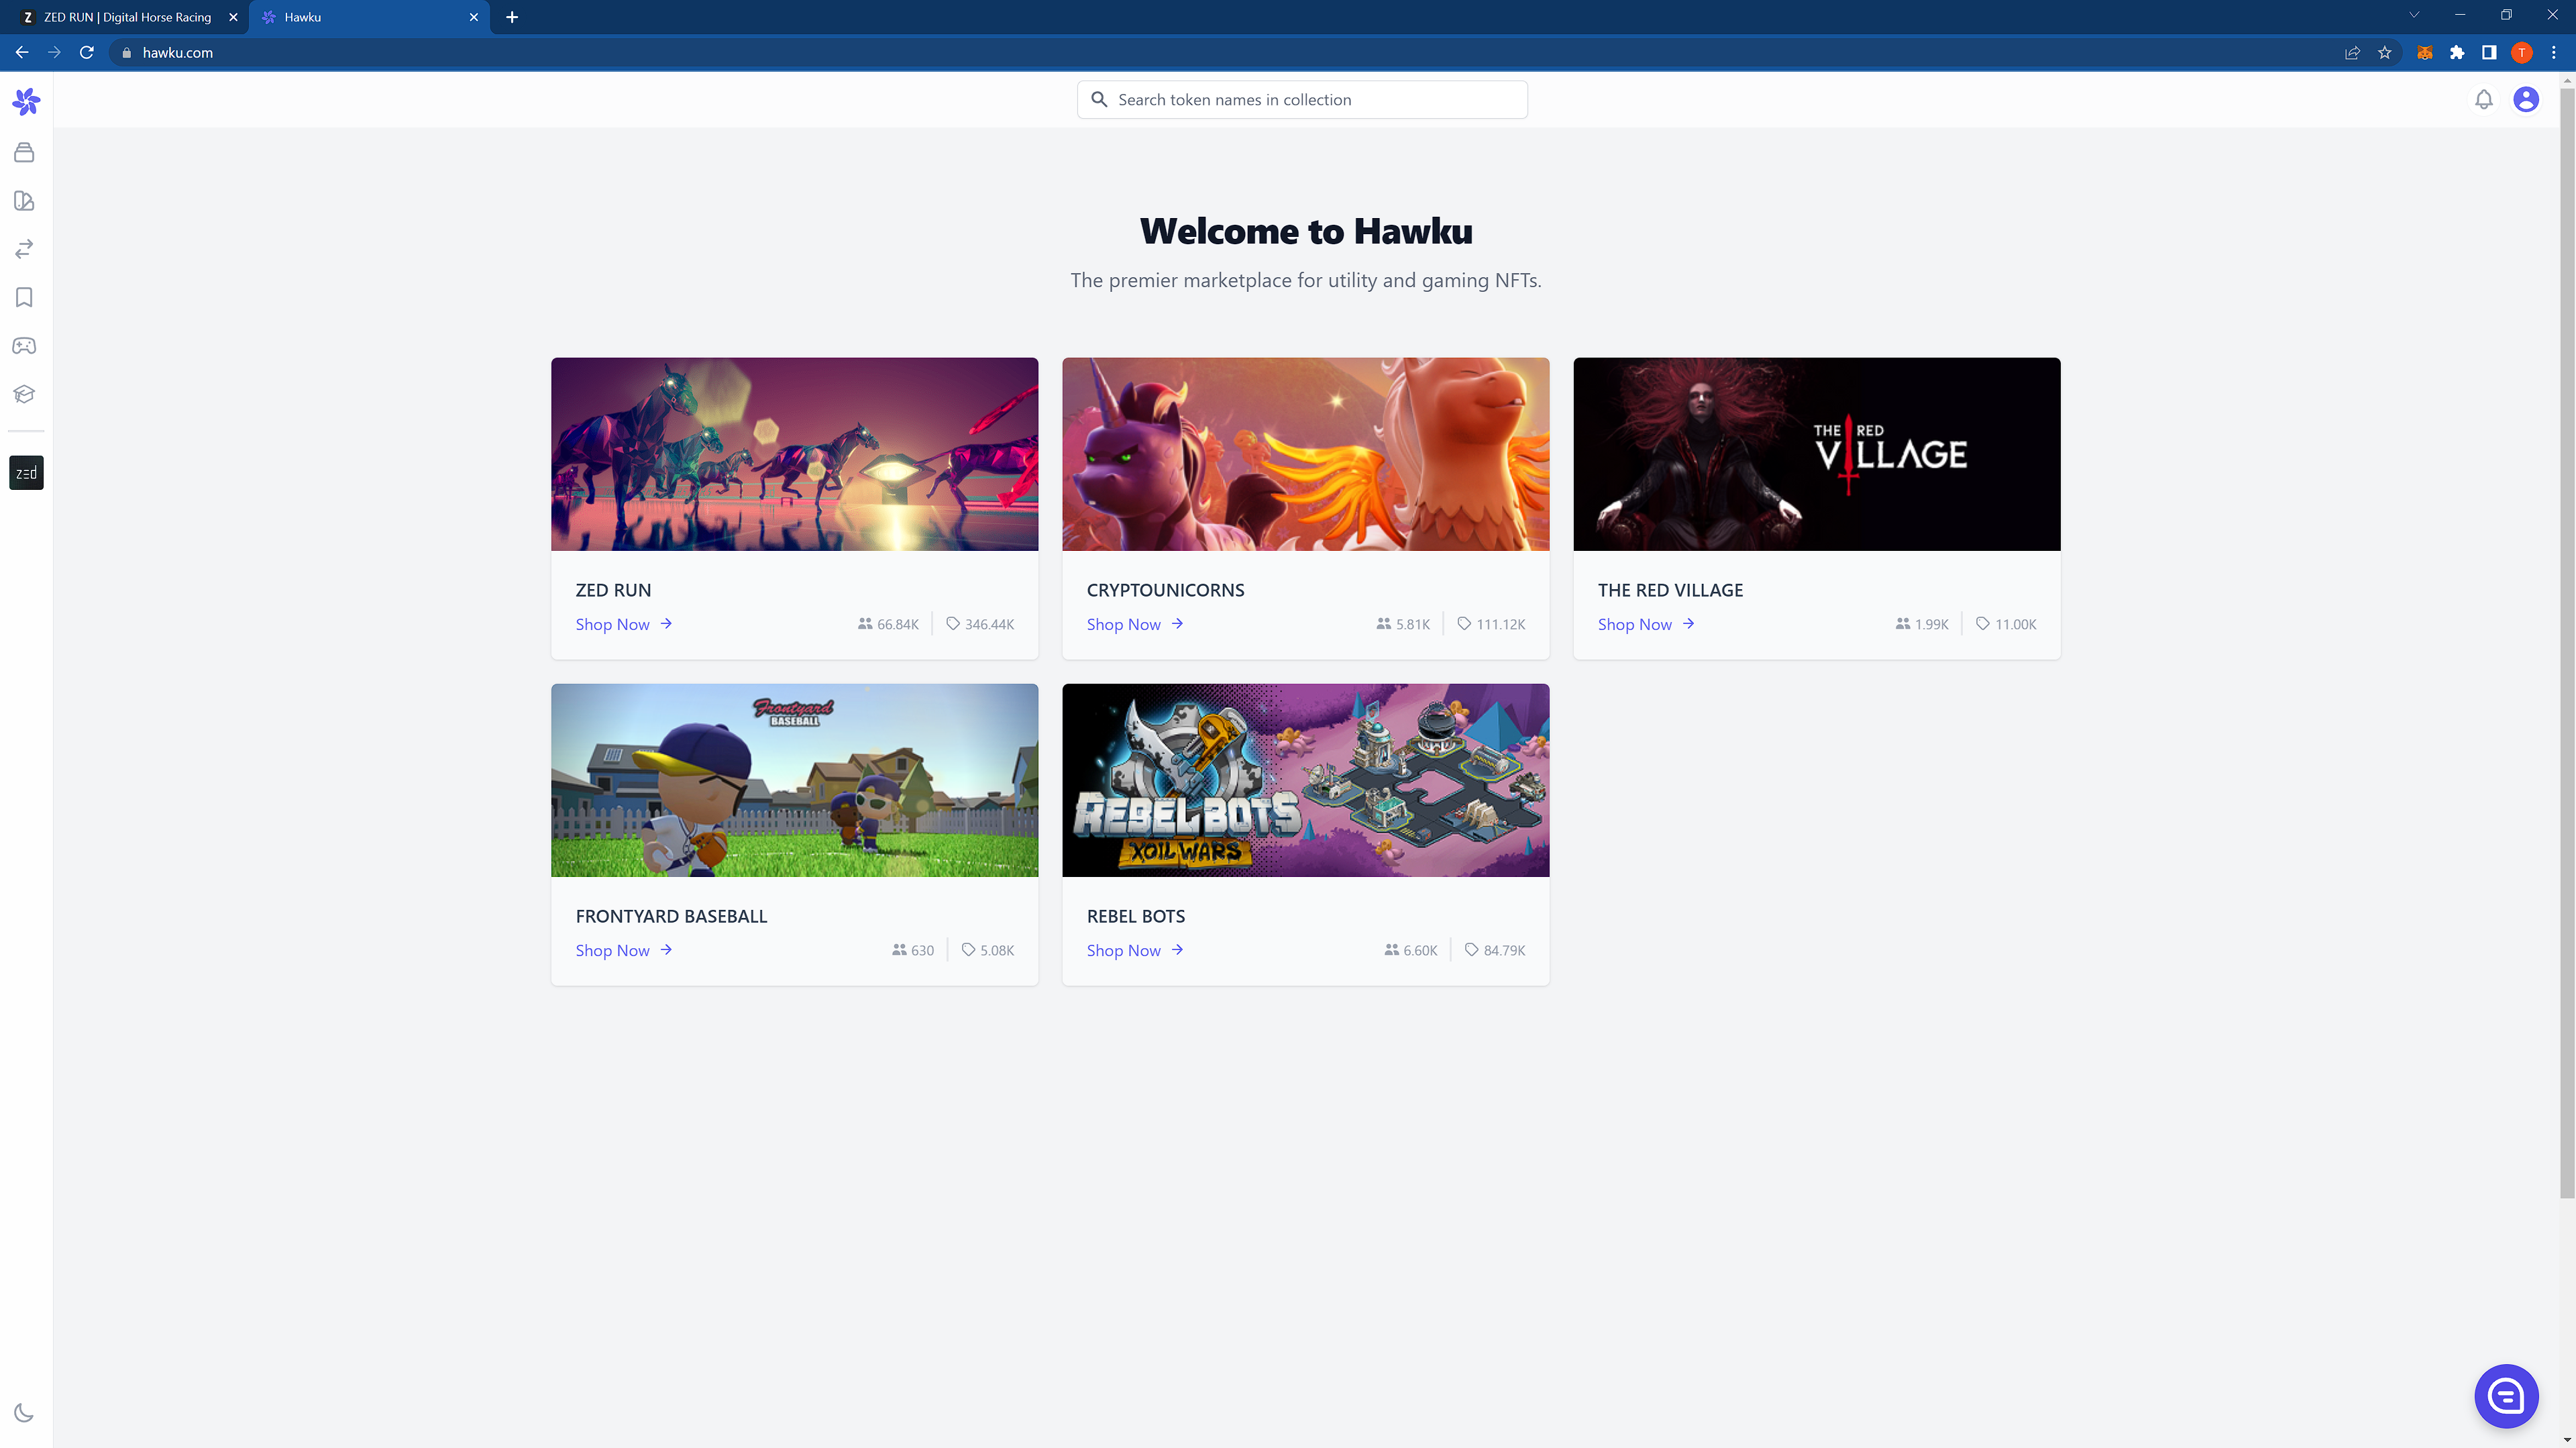
Task: Click the share page icon in address bar
Action: coord(2353,53)
